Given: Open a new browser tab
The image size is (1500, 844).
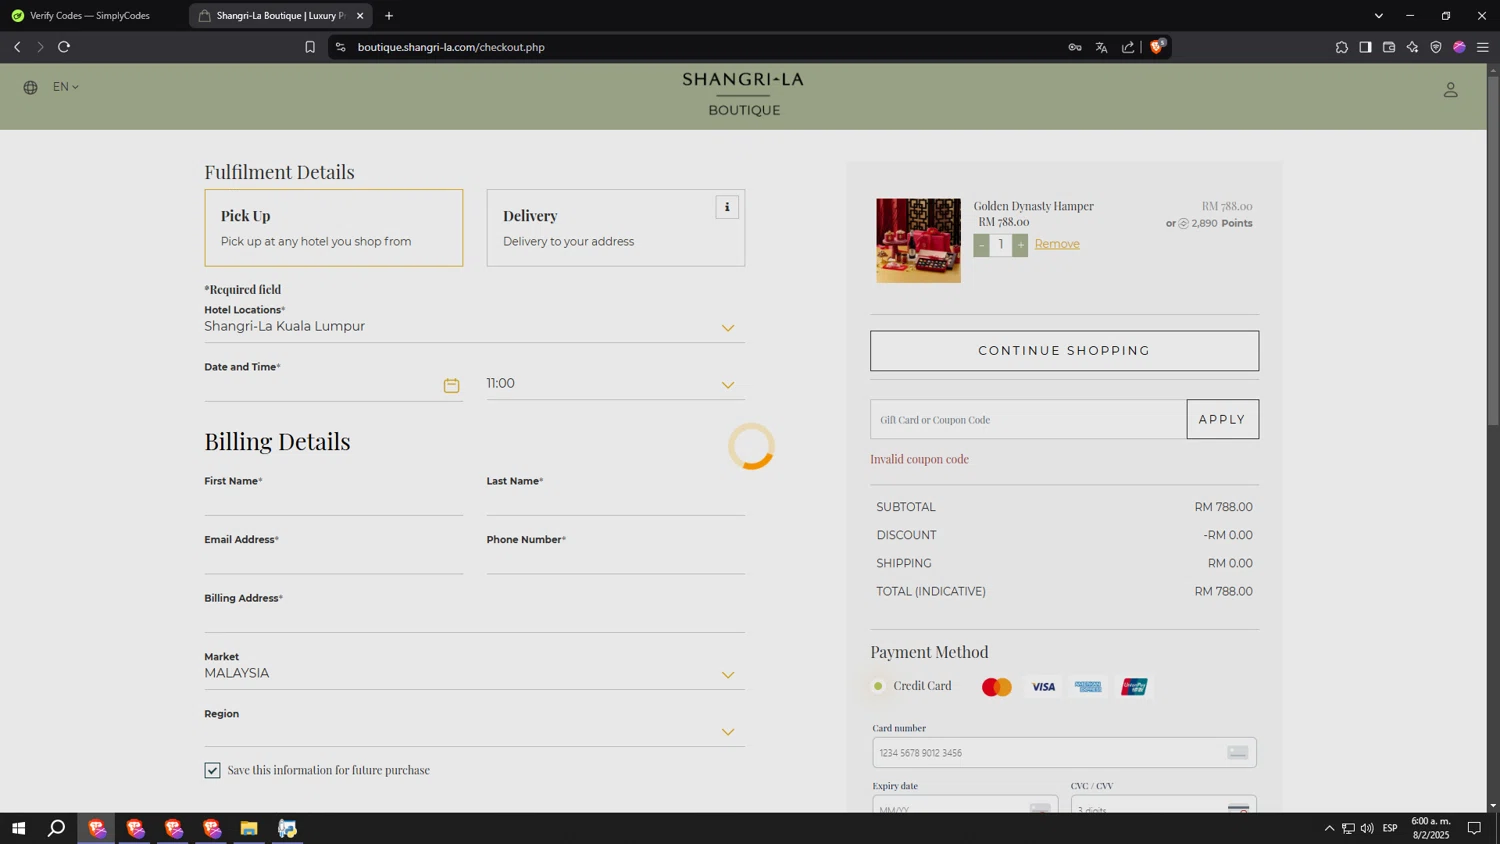Looking at the screenshot, I should coord(389,16).
